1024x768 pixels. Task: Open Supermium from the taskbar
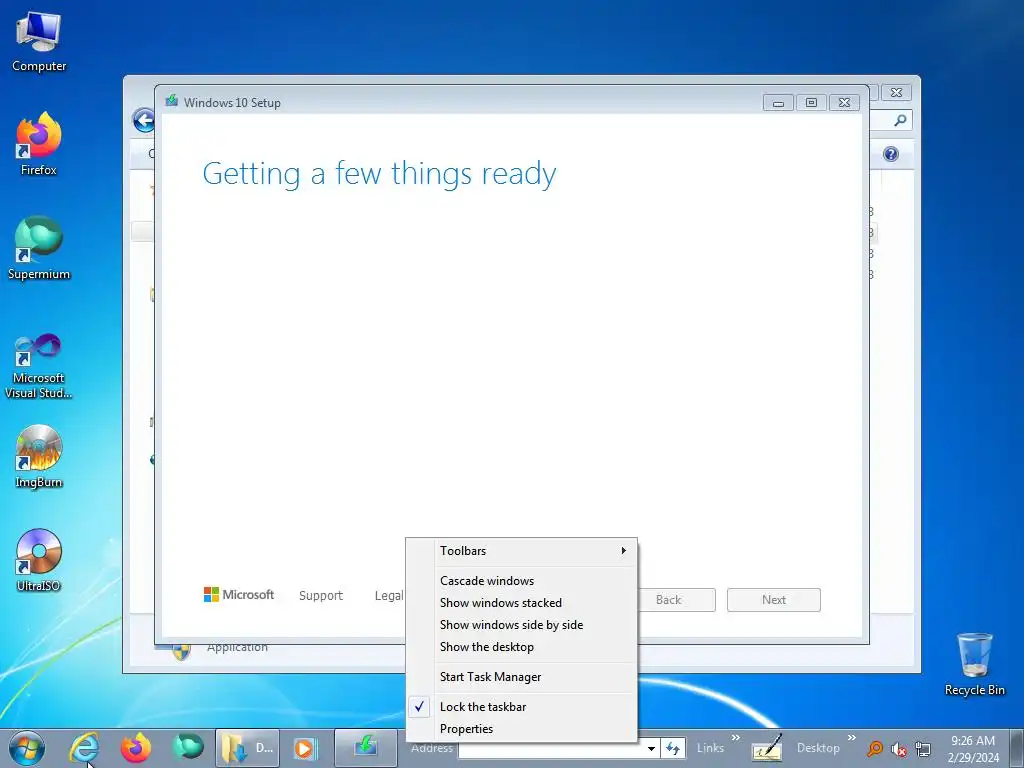pyautogui.click(x=187, y=748)
